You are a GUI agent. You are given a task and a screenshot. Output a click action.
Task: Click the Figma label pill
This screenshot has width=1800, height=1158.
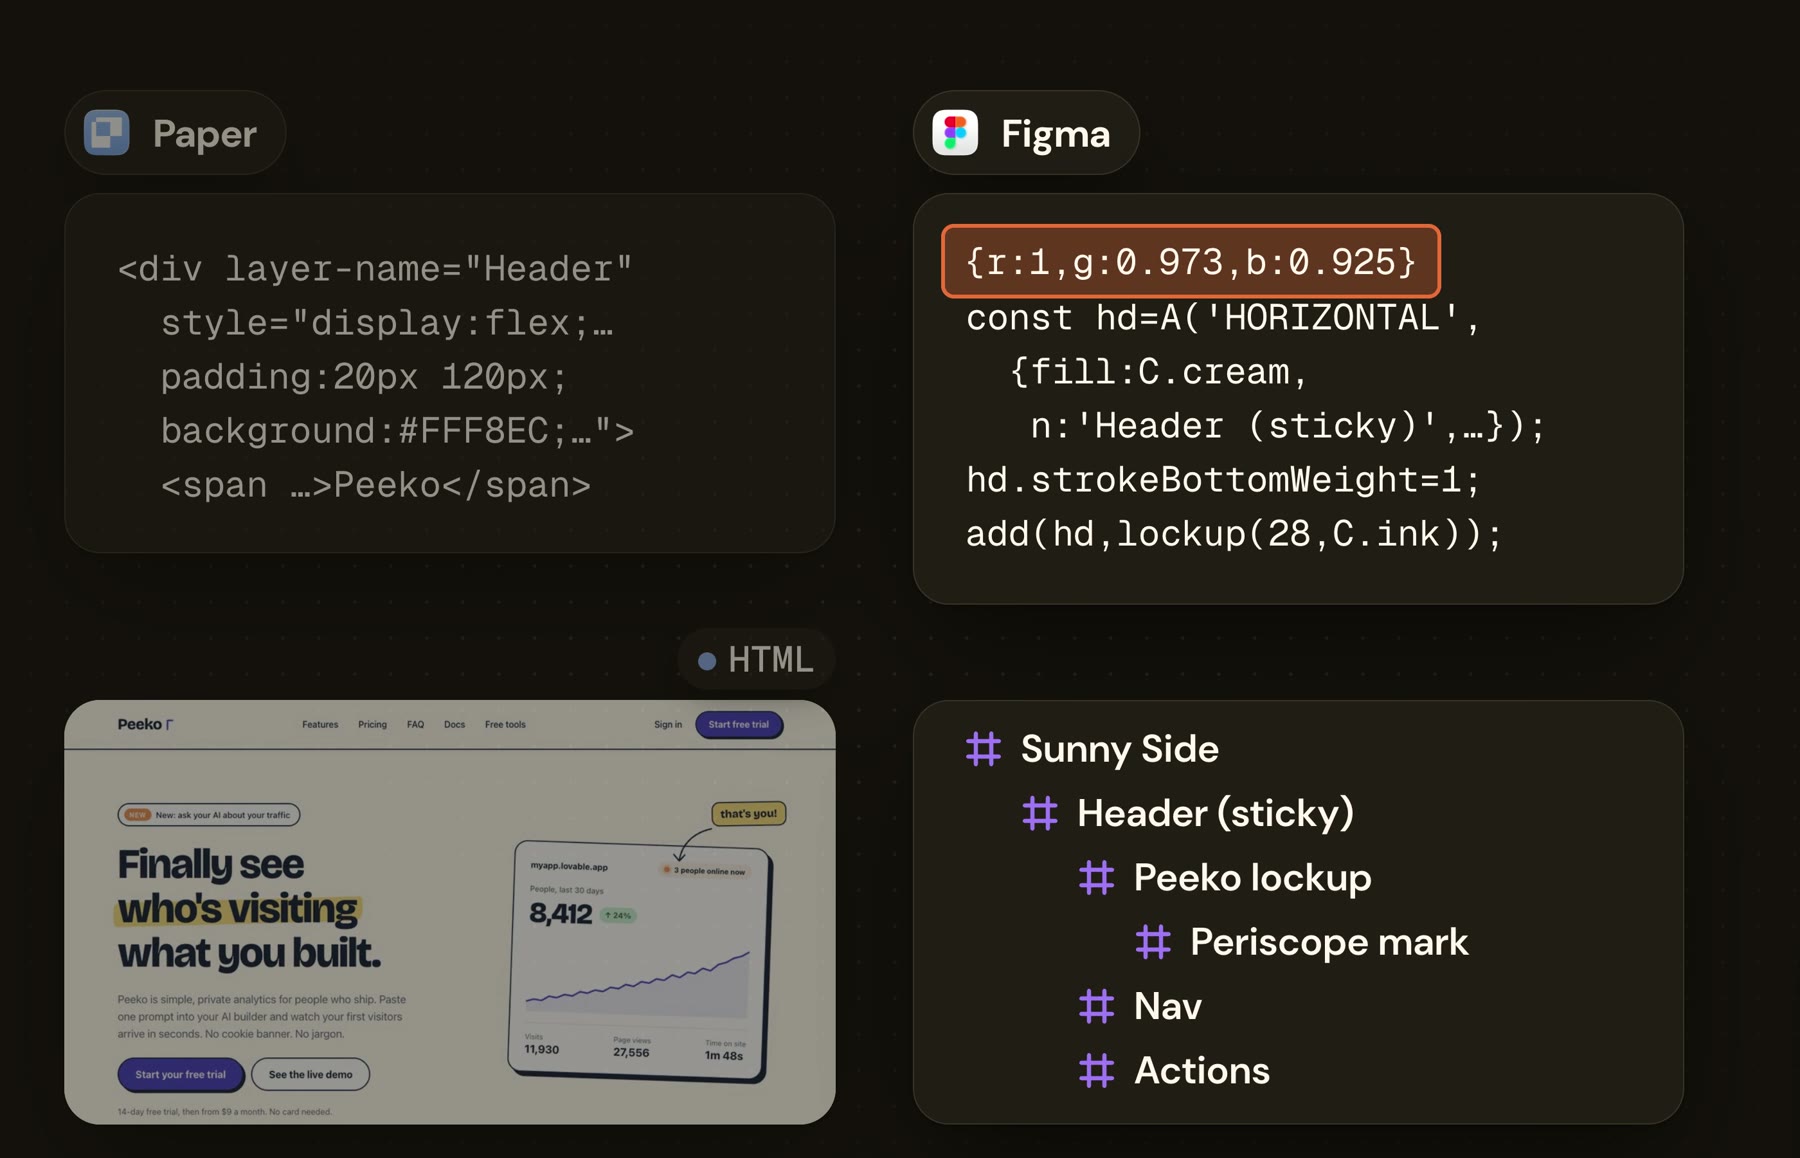(1026, 133)
